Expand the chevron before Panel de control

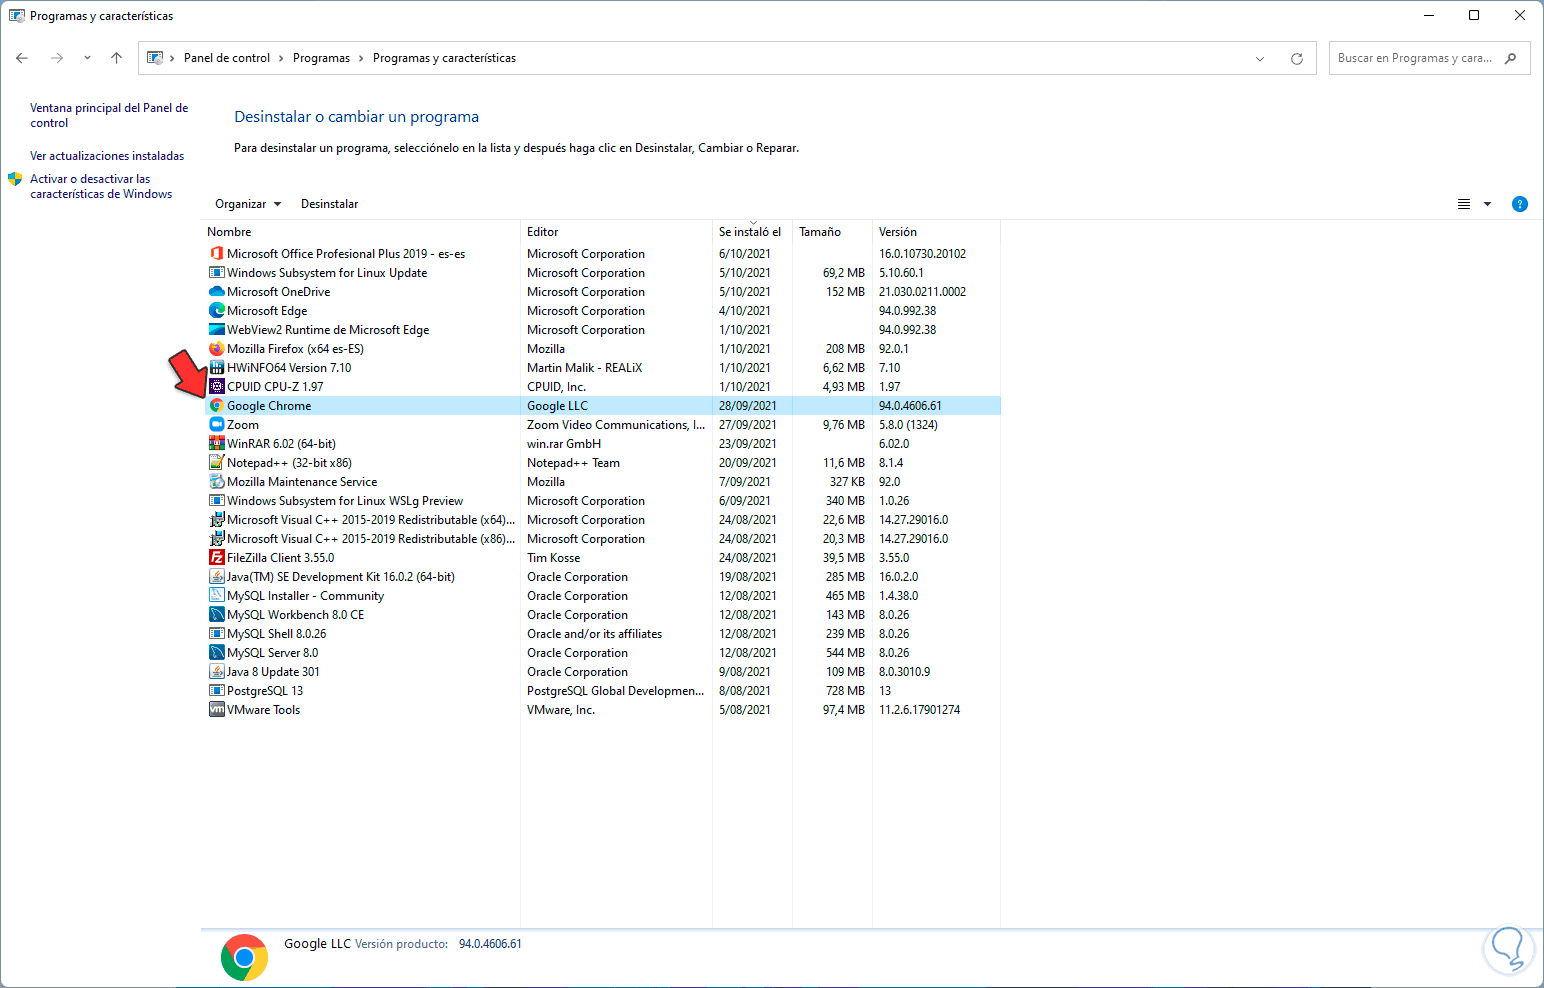click(x=172, y=58)
